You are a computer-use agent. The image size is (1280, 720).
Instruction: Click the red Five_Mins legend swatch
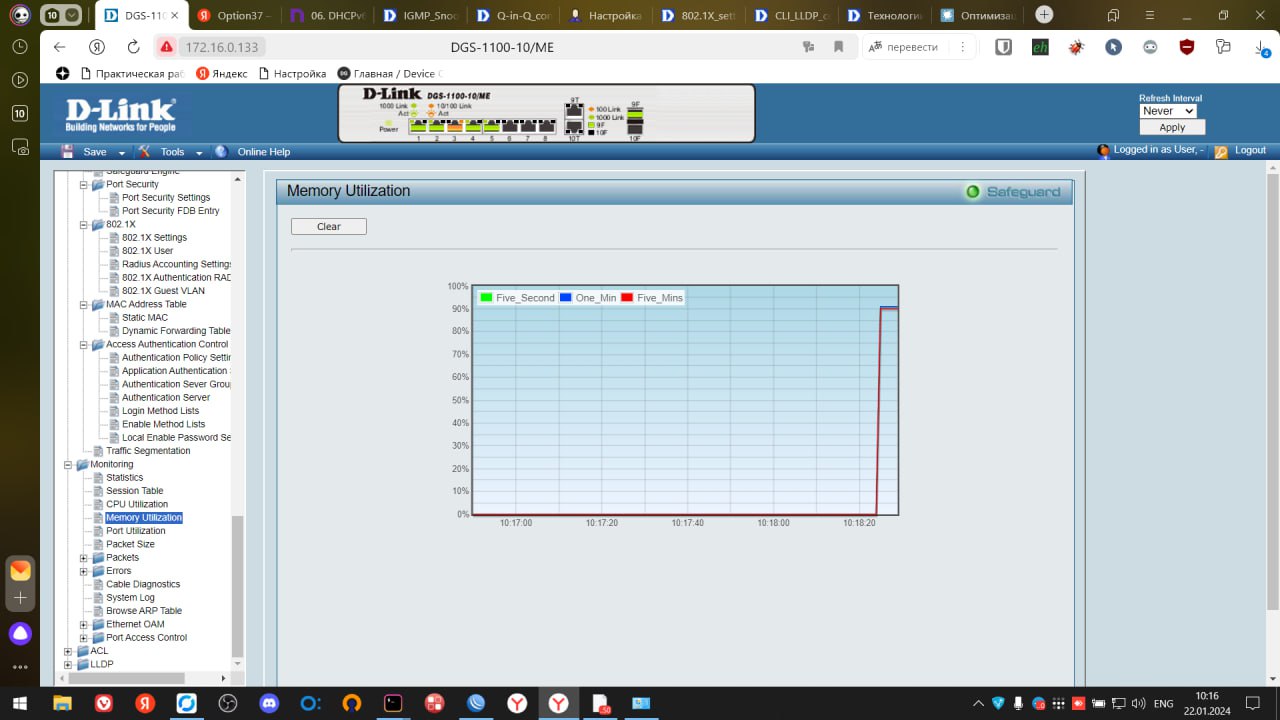[627, 297]
